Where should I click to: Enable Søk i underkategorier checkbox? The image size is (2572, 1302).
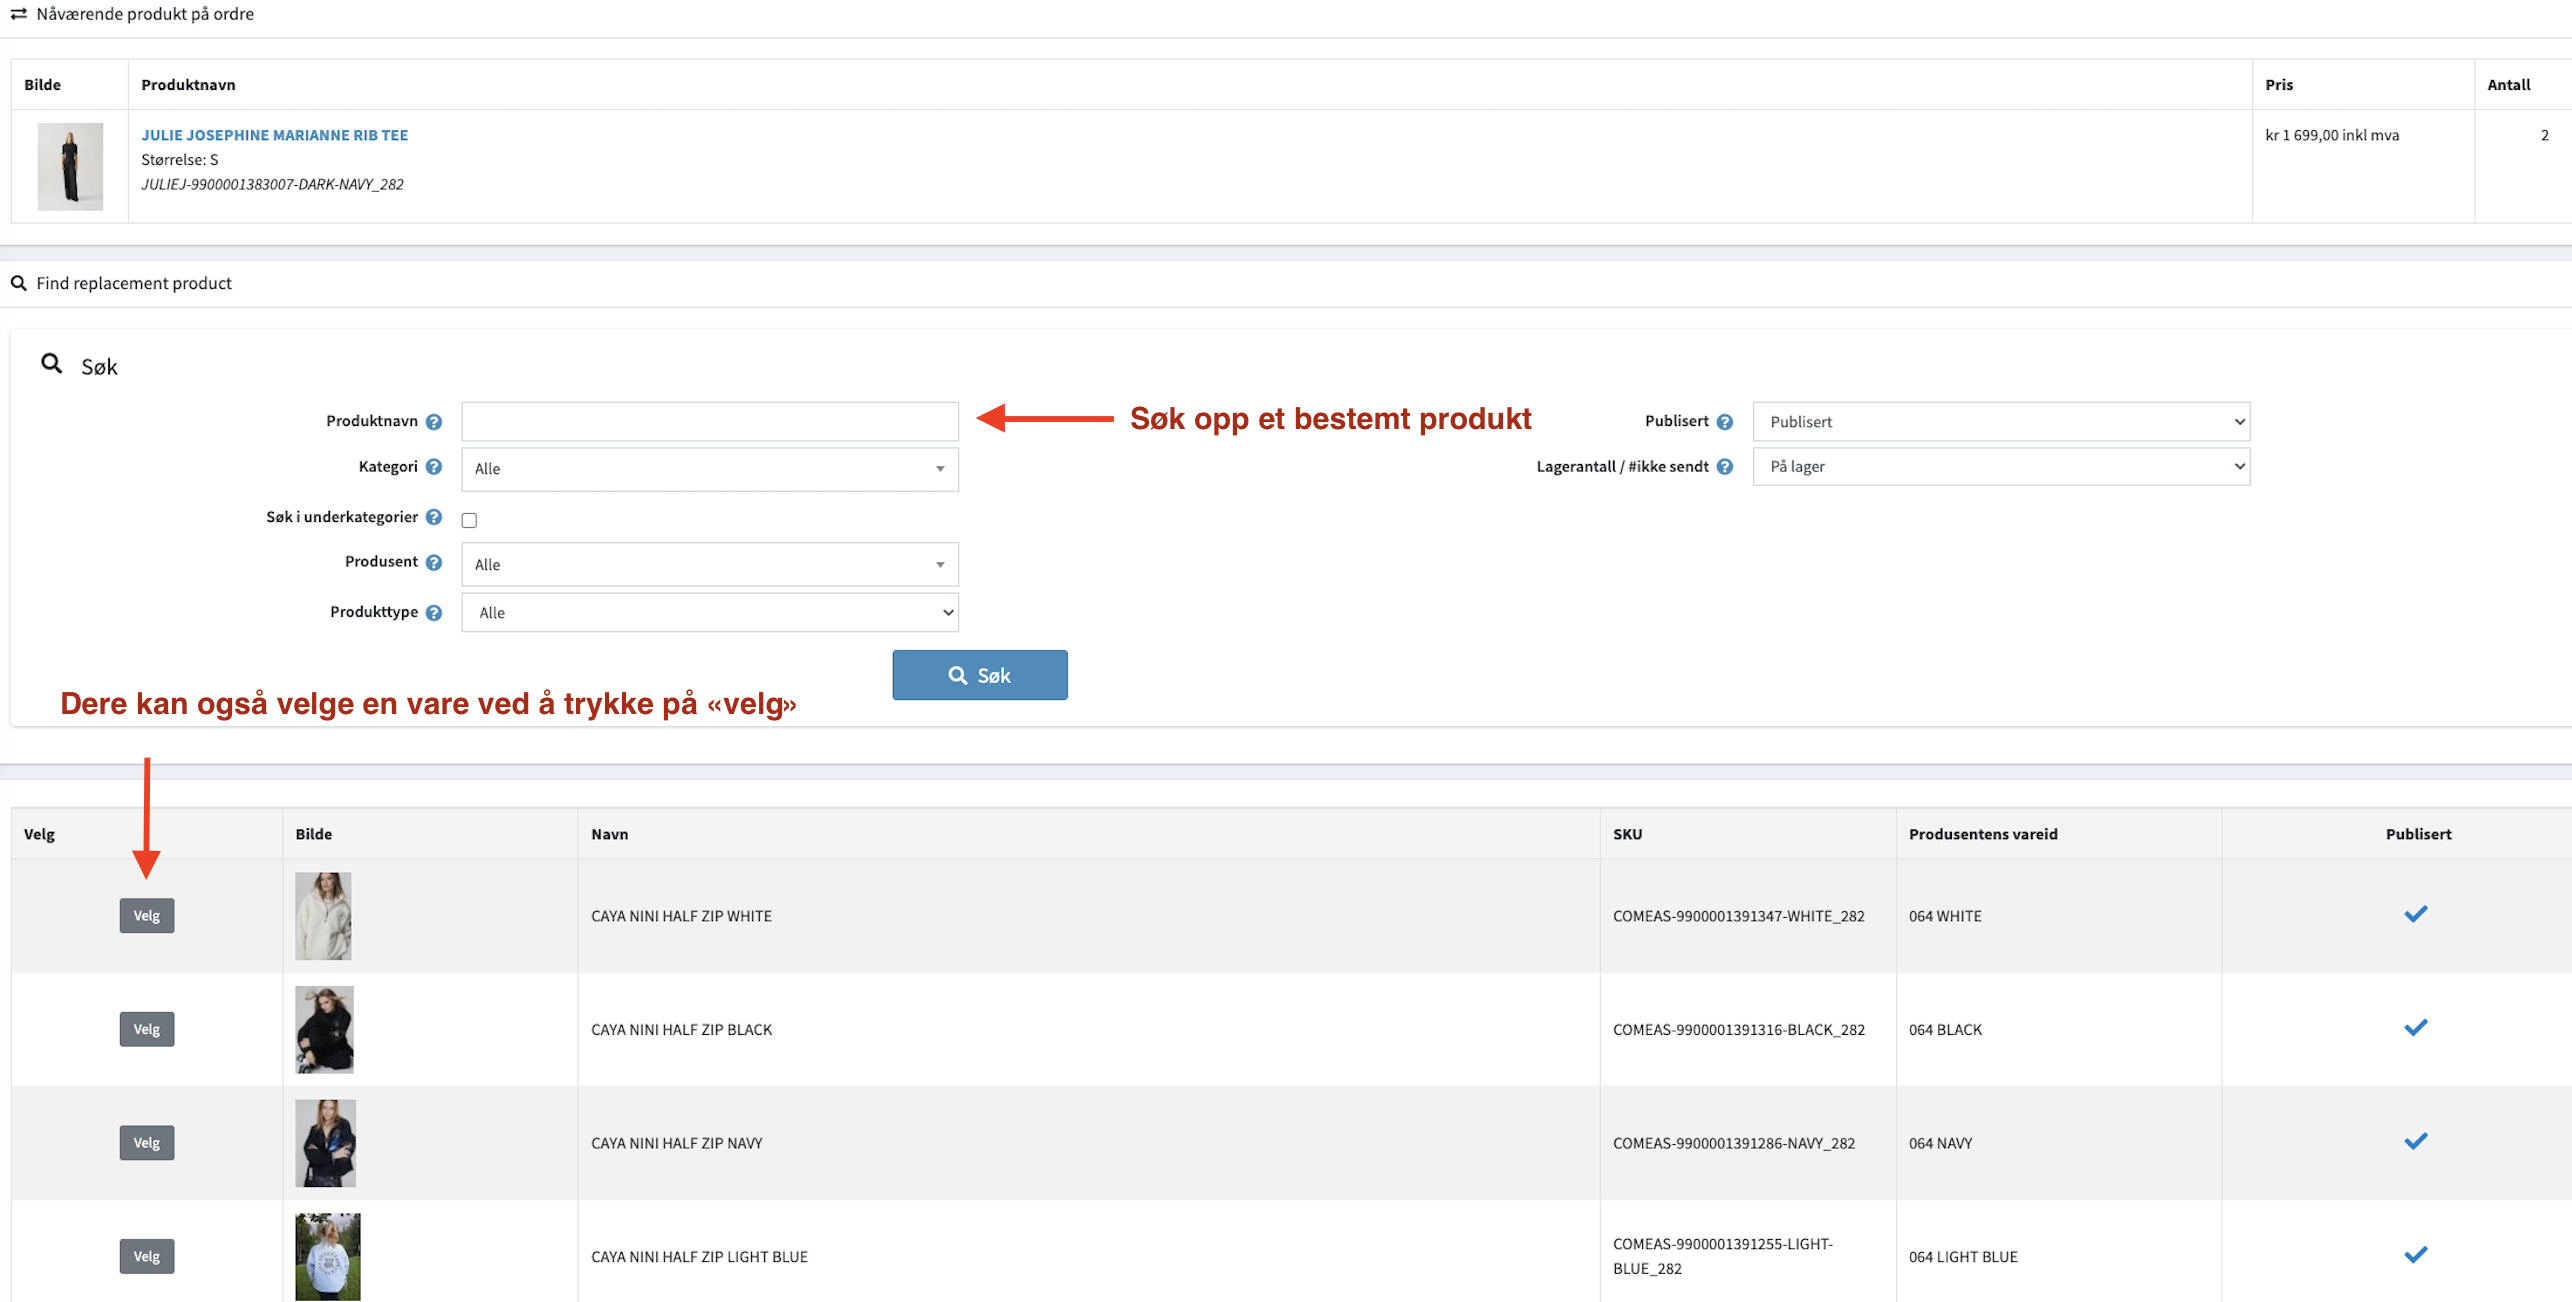tap(469, 520)
